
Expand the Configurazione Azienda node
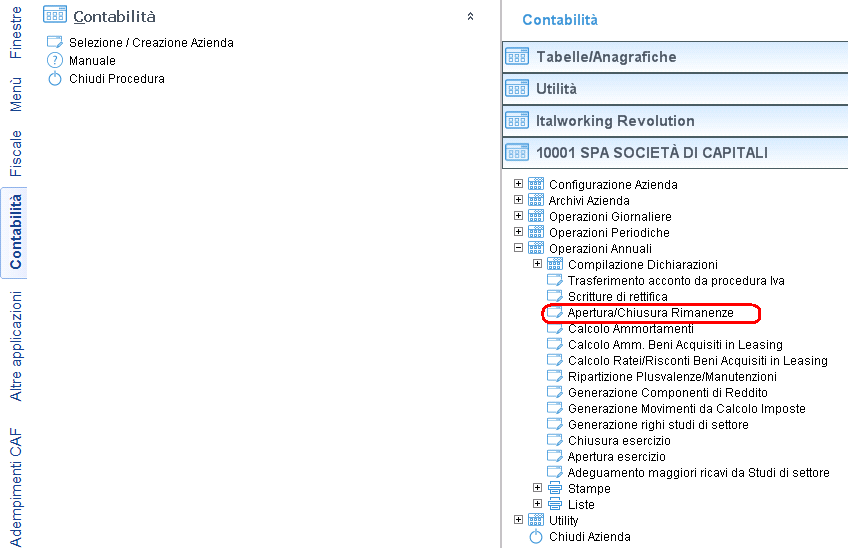(x=518, y=184)
